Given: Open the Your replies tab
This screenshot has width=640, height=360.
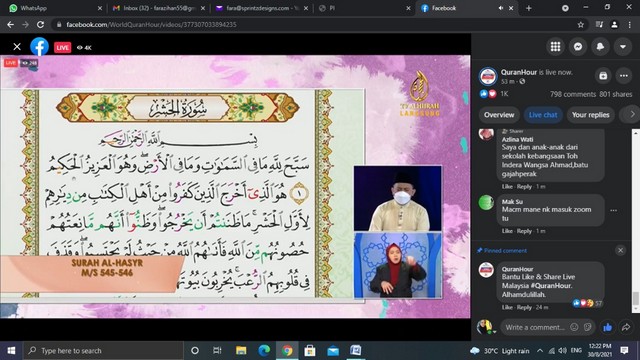Looking at the screenshot, I should pyautogui.click(x=590, y=115).
